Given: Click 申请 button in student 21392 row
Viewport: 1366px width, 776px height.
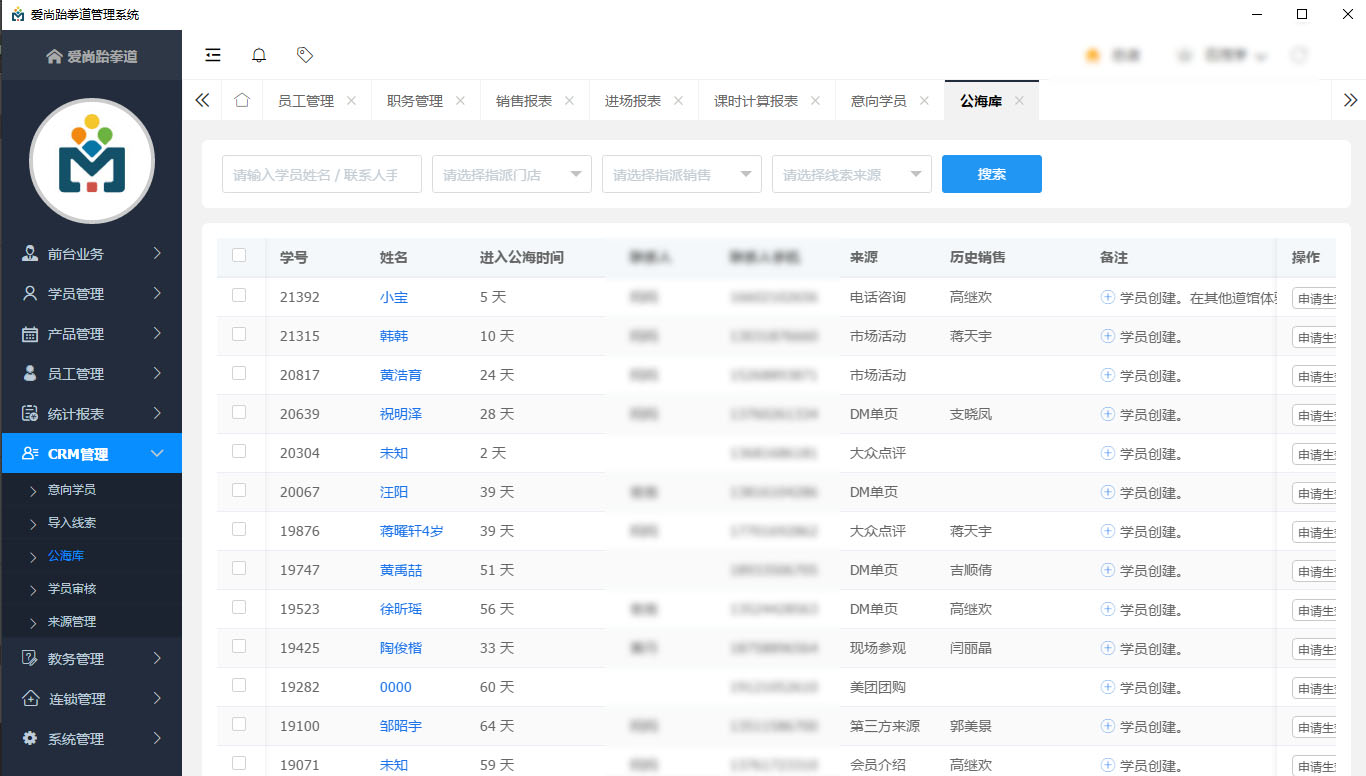Looking at the screenshot, I should [x=1314, y=298].
